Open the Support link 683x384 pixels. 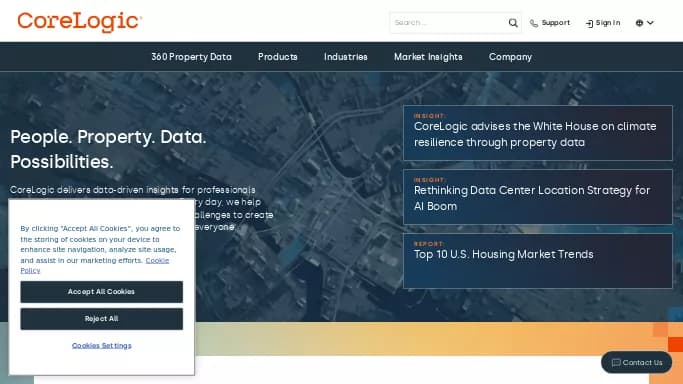click(550, 23)
